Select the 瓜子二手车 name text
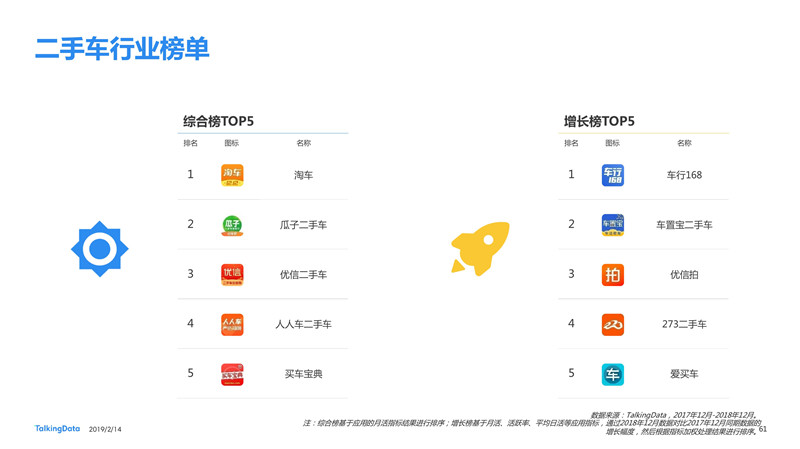800x449 pixels. click(304, 225)
